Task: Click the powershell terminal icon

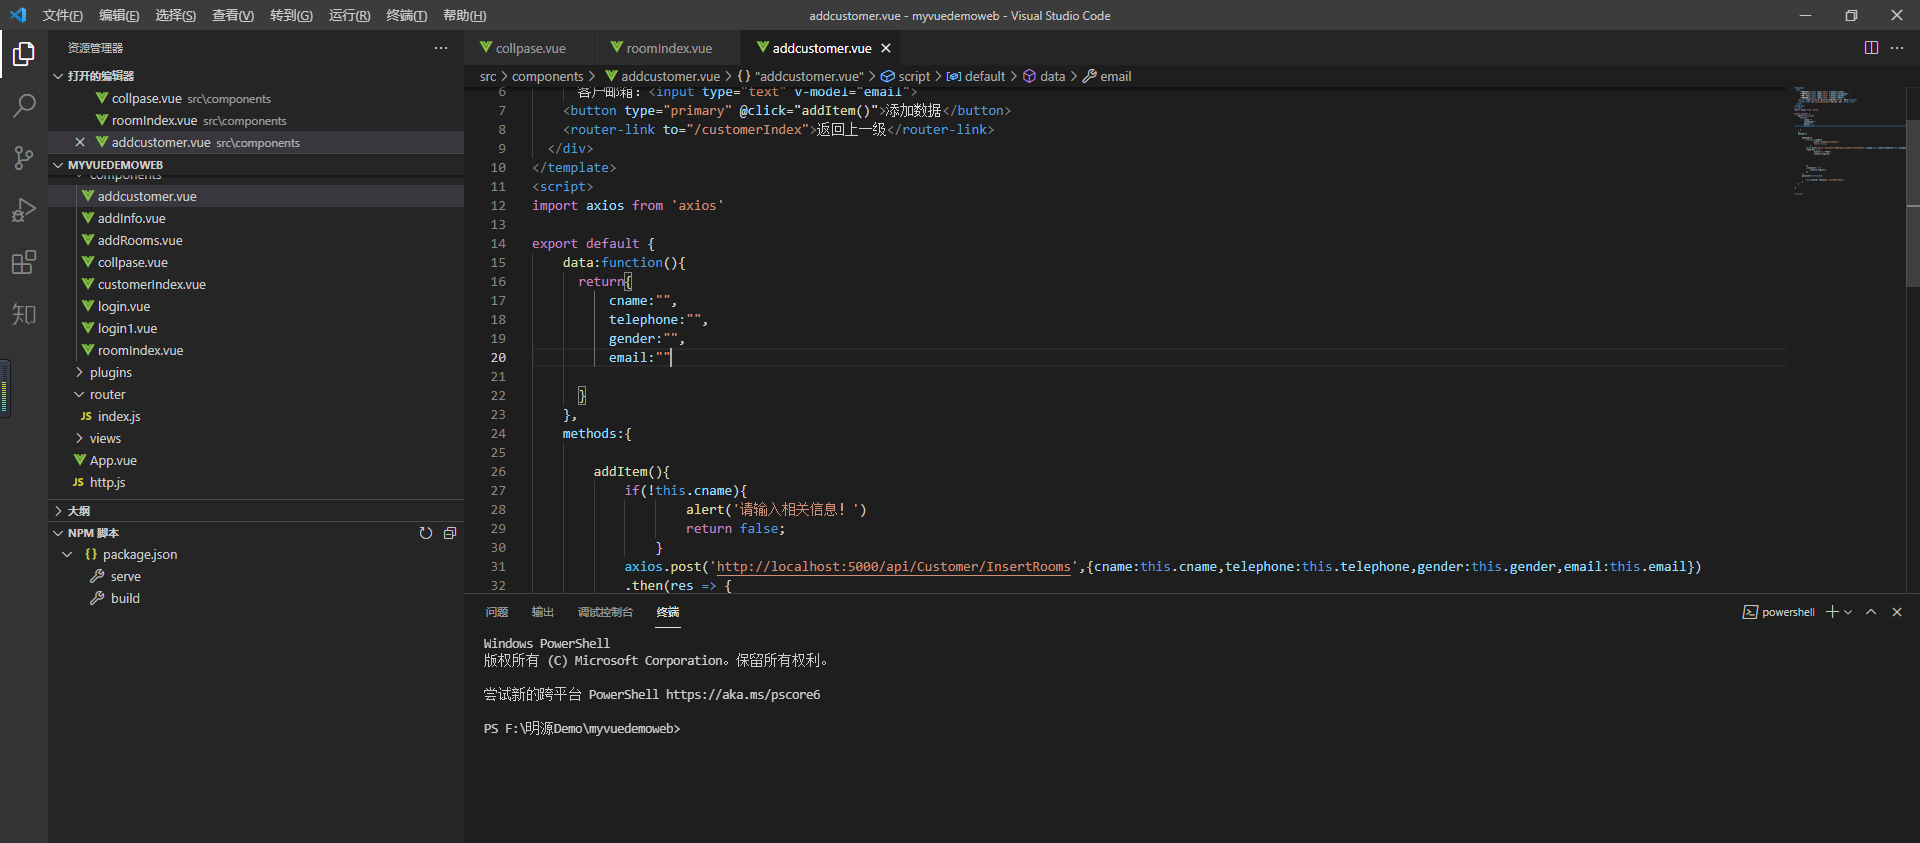Action: pyautogui.click(x=1750, y=612)
